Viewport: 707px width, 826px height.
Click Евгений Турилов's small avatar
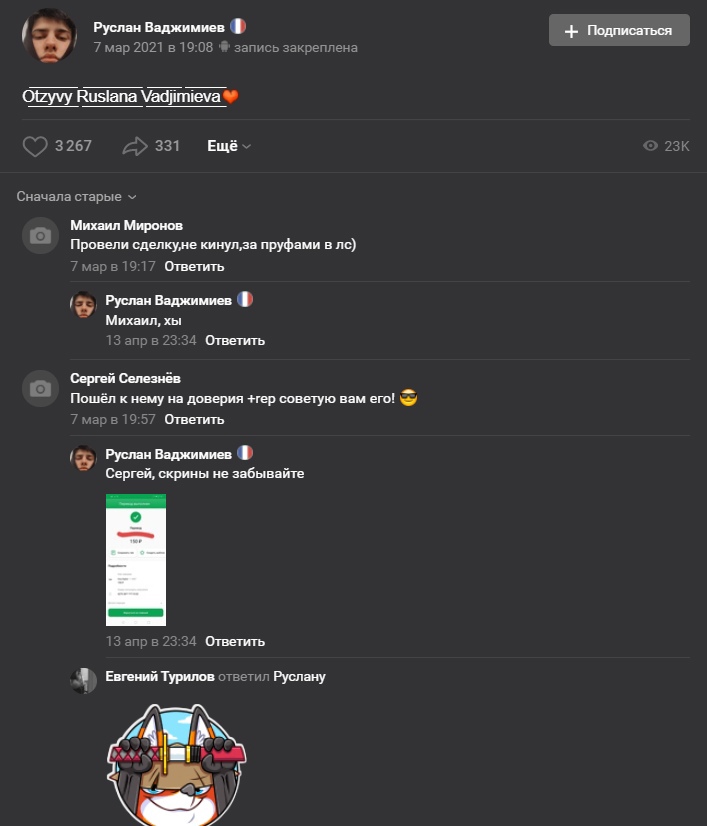83,681
